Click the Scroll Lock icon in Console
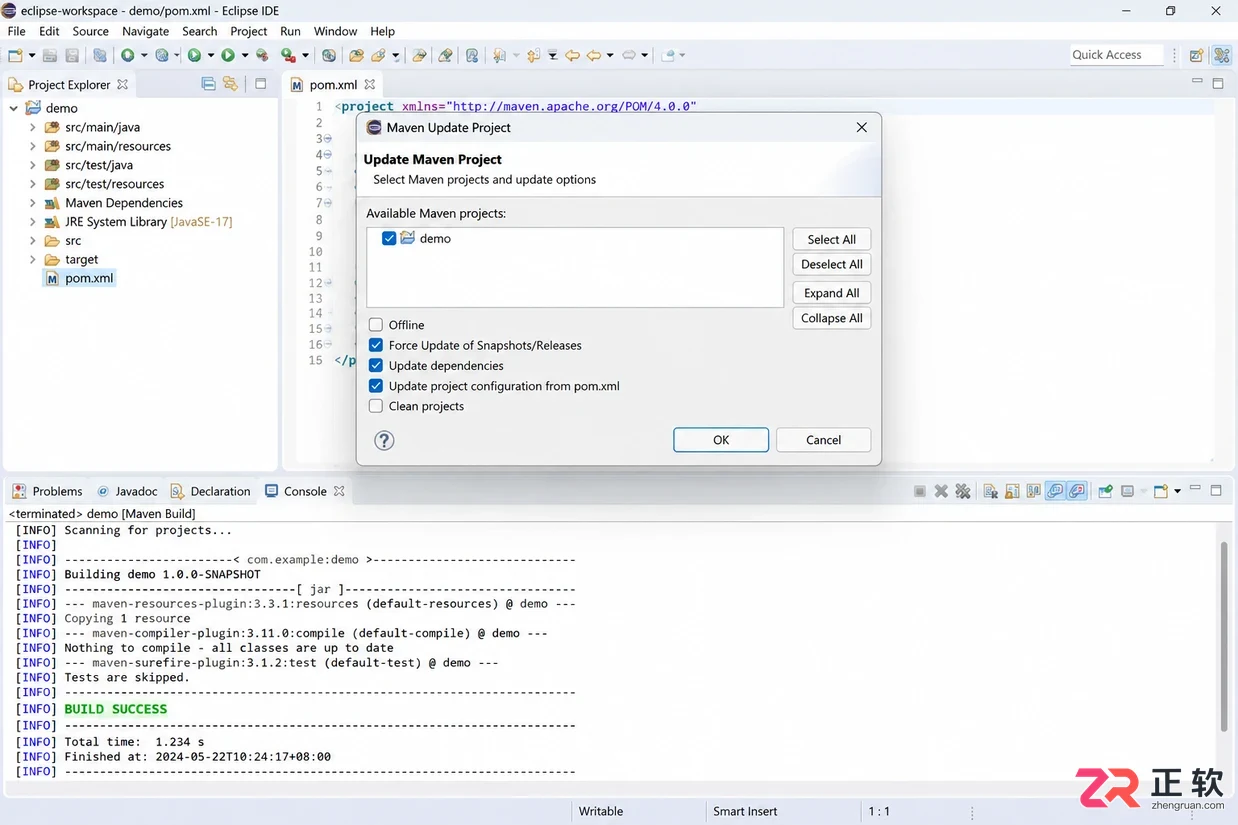1238x825 pixels. pos(1012,491)
